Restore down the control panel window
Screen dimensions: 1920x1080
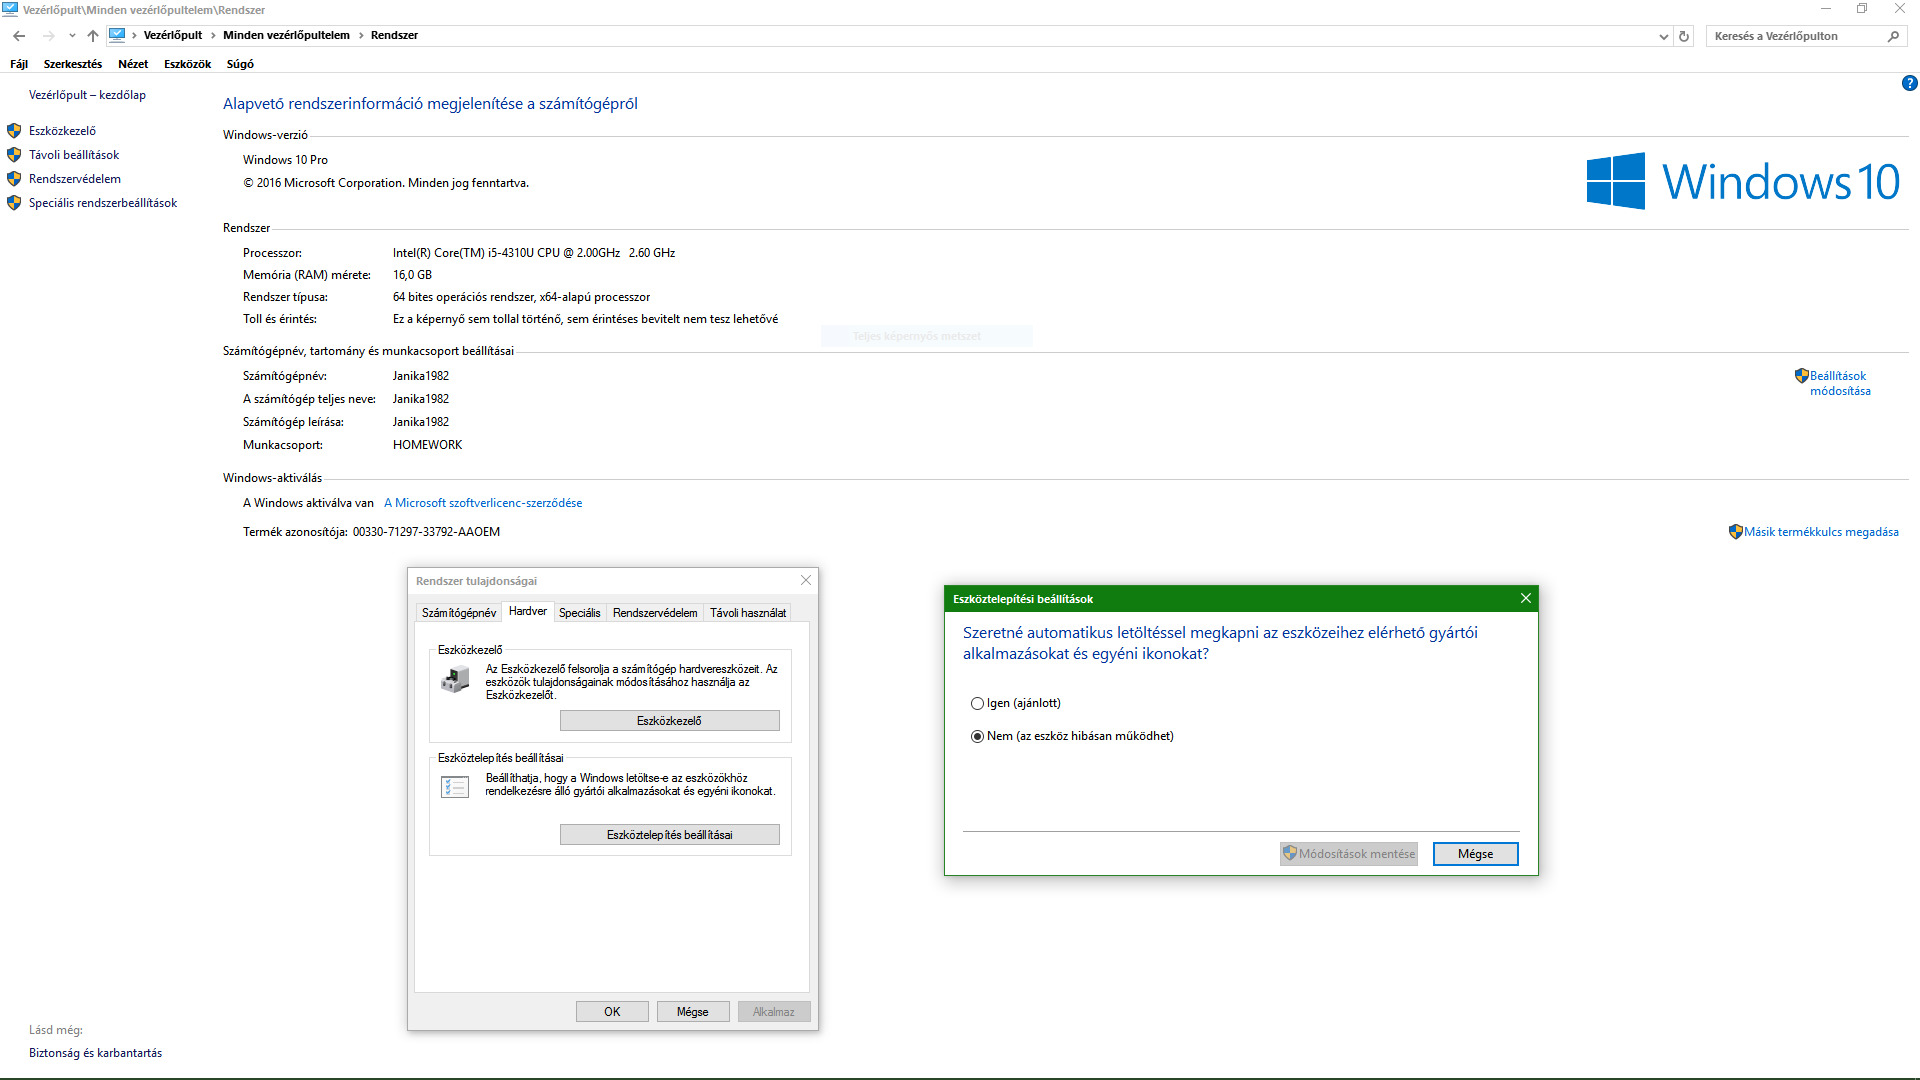[x=1862, y=9]
